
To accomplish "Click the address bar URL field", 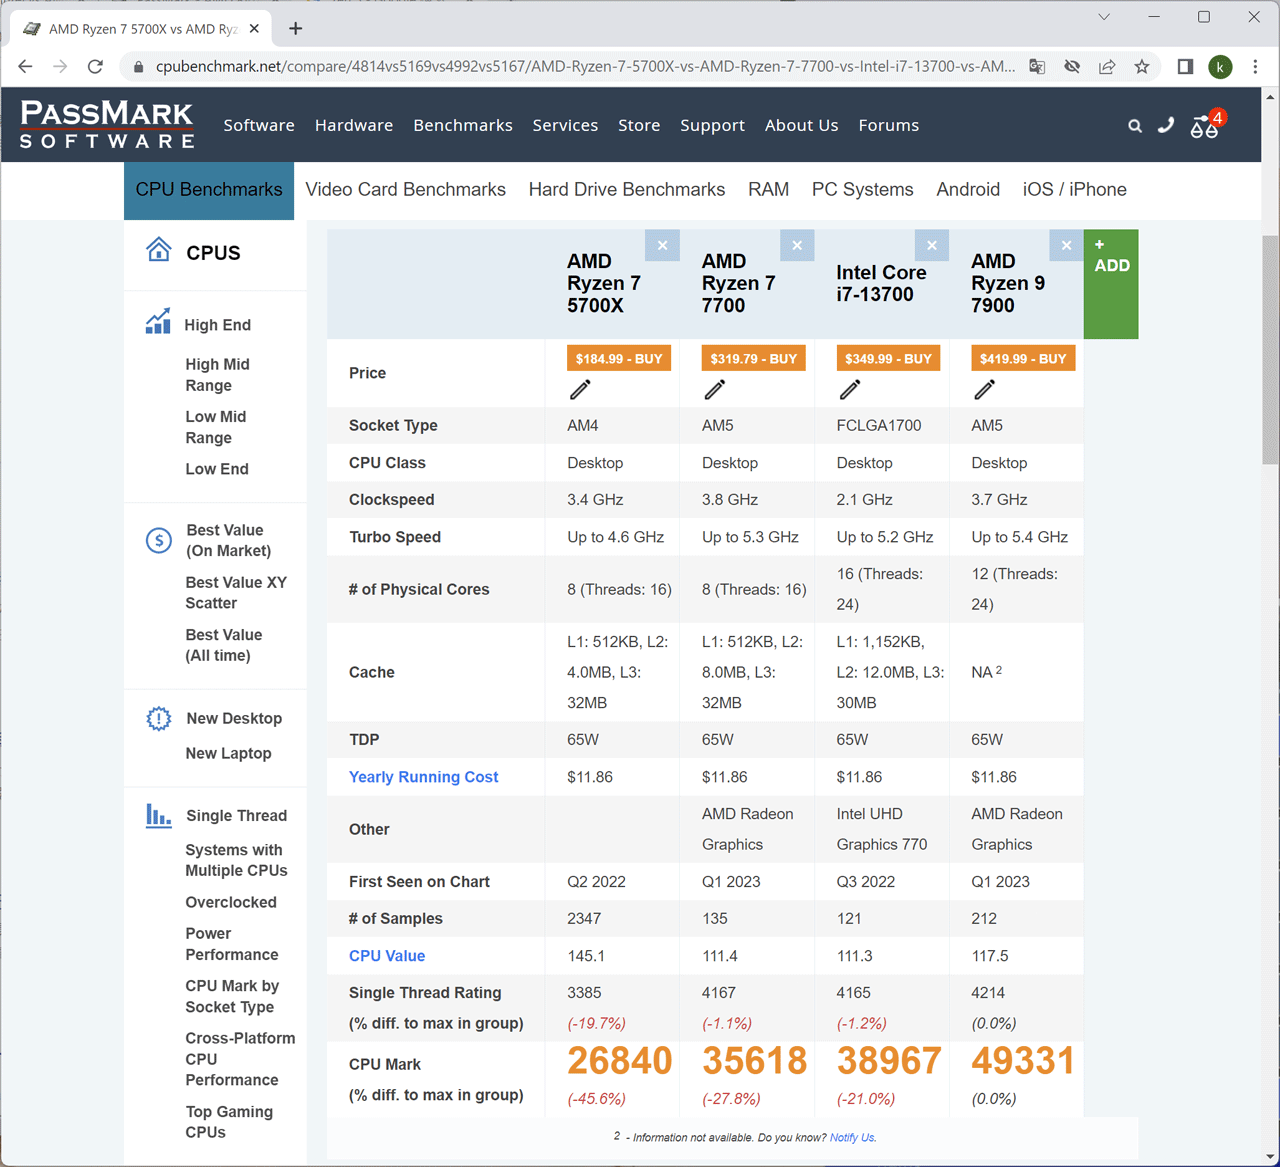I will click(585, 67).
